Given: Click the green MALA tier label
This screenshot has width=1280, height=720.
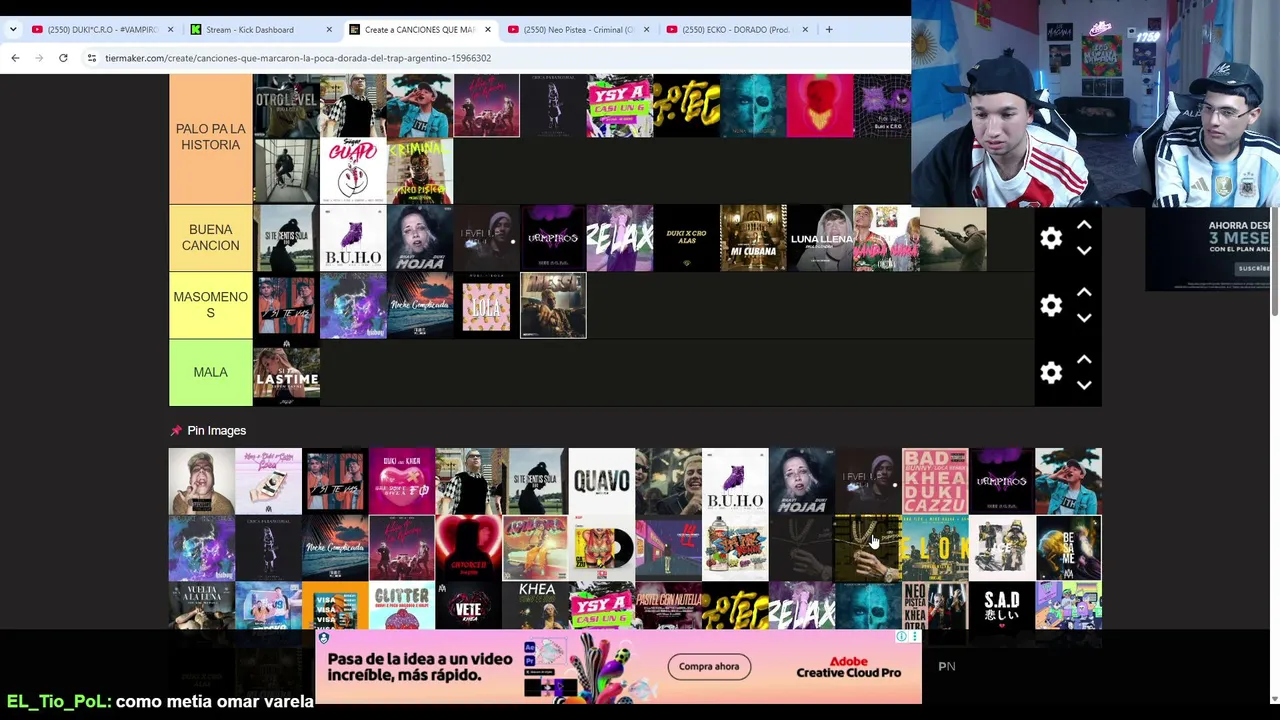Looking at the screenshot, I should [211, 372].
